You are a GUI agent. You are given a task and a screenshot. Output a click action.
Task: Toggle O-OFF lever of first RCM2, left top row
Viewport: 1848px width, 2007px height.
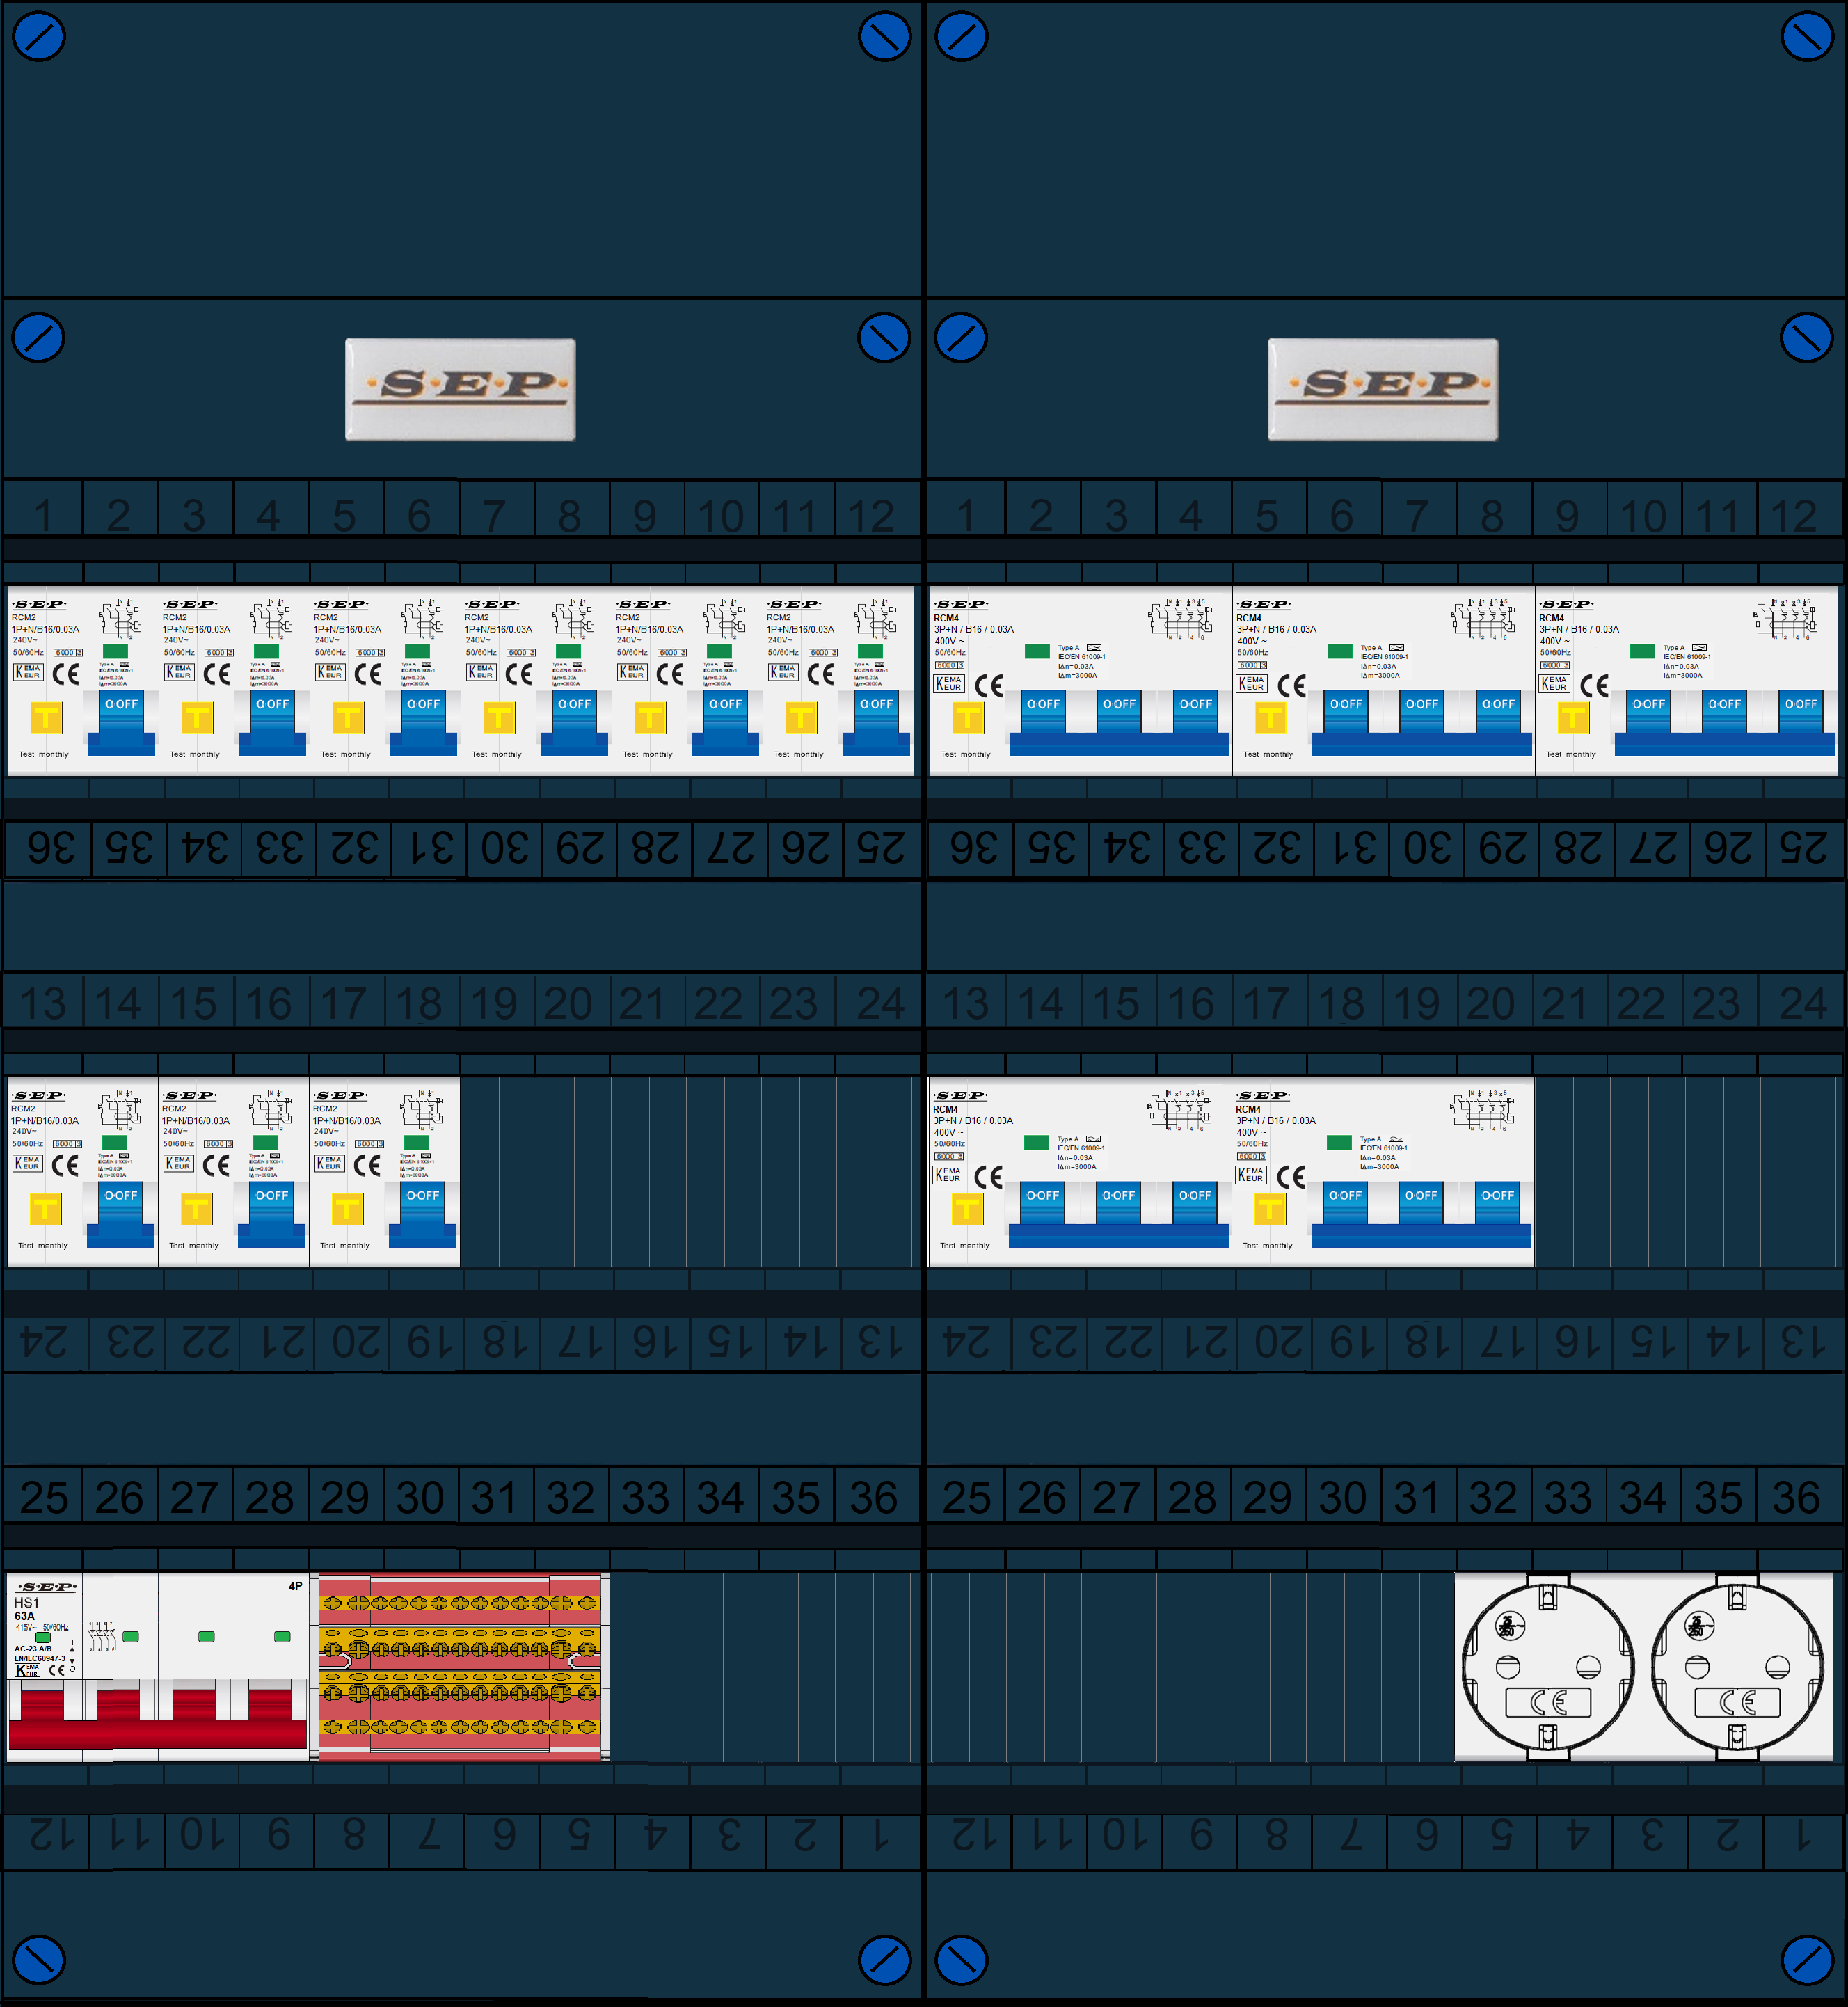click(121, 722)
